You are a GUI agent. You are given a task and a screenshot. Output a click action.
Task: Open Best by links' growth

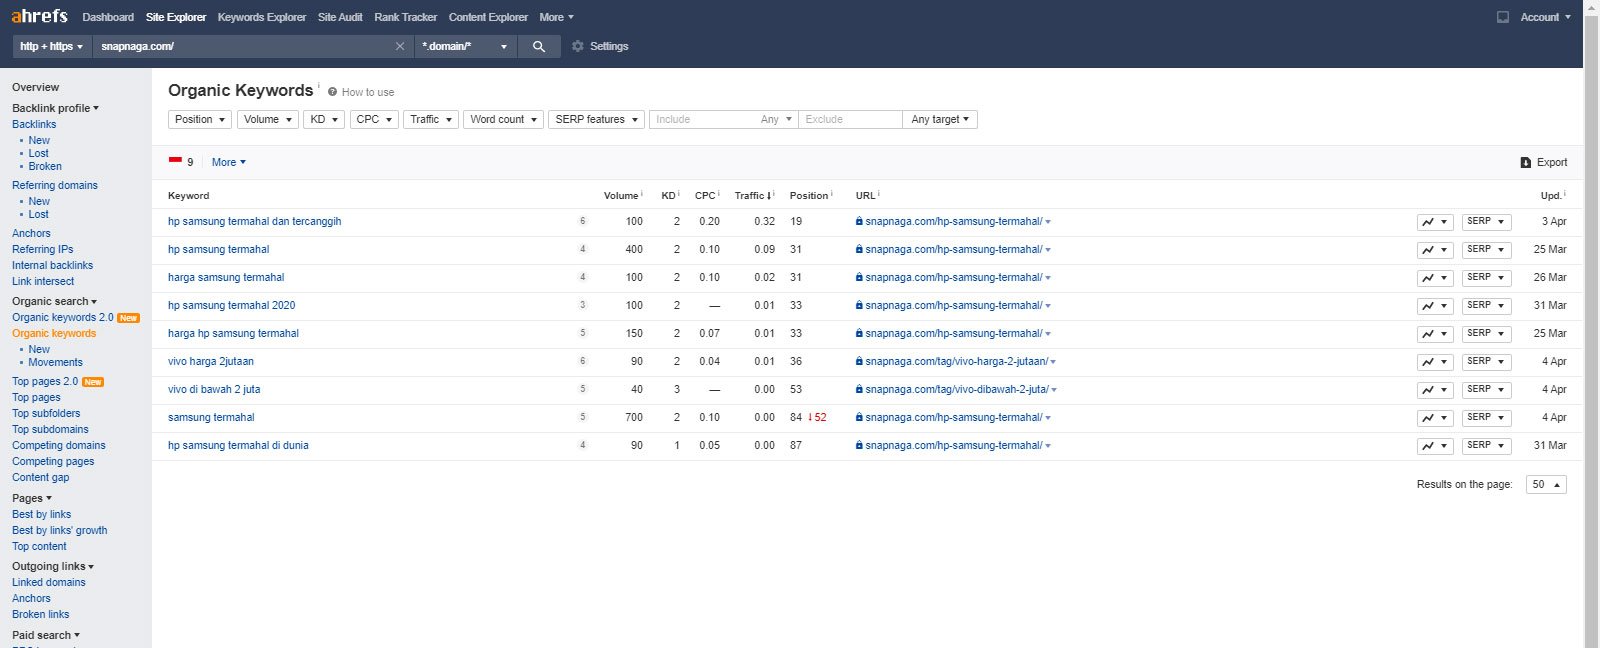point(60,530)
